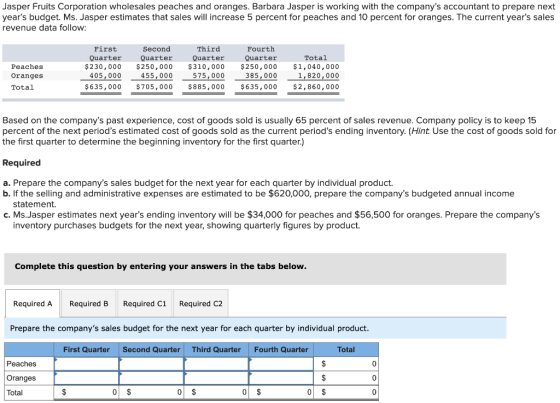Screen dimensions: 560x403
Task: Go to the Required C2 tab
Action: click(201, 303)
